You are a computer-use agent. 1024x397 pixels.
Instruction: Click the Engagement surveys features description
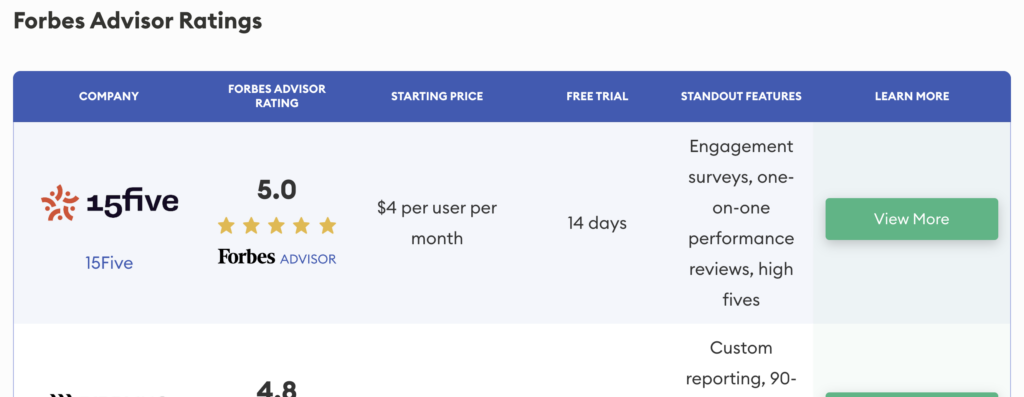[741, 223]
